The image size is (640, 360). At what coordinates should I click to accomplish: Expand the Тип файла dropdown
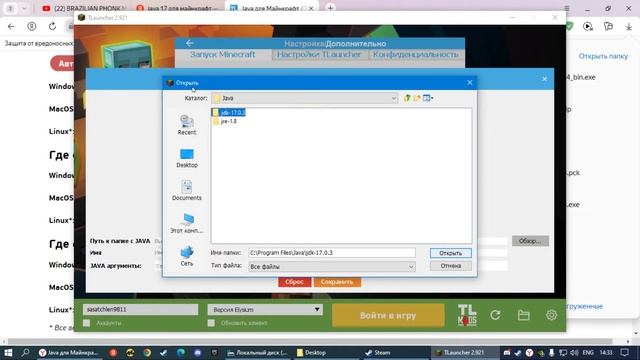coord(331,267)
